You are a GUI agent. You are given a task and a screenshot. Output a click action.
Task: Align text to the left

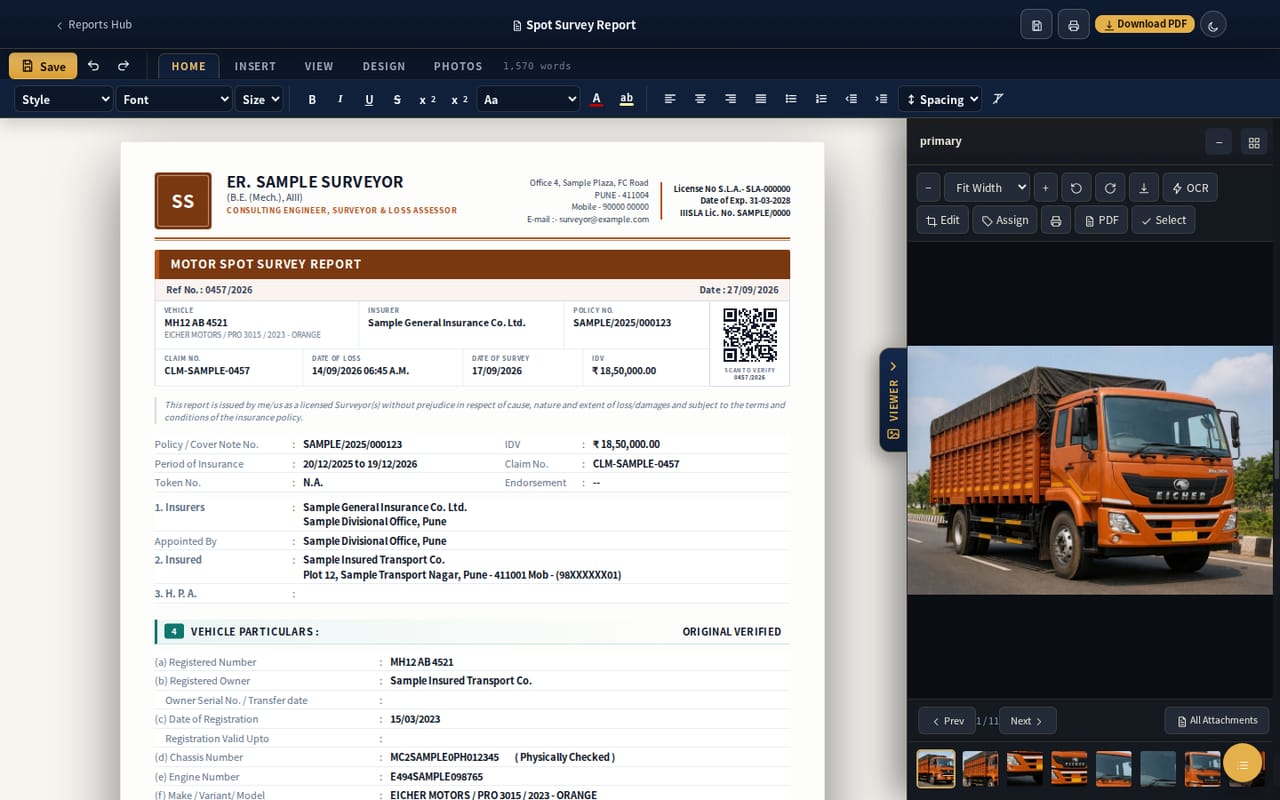pos(670,99)
